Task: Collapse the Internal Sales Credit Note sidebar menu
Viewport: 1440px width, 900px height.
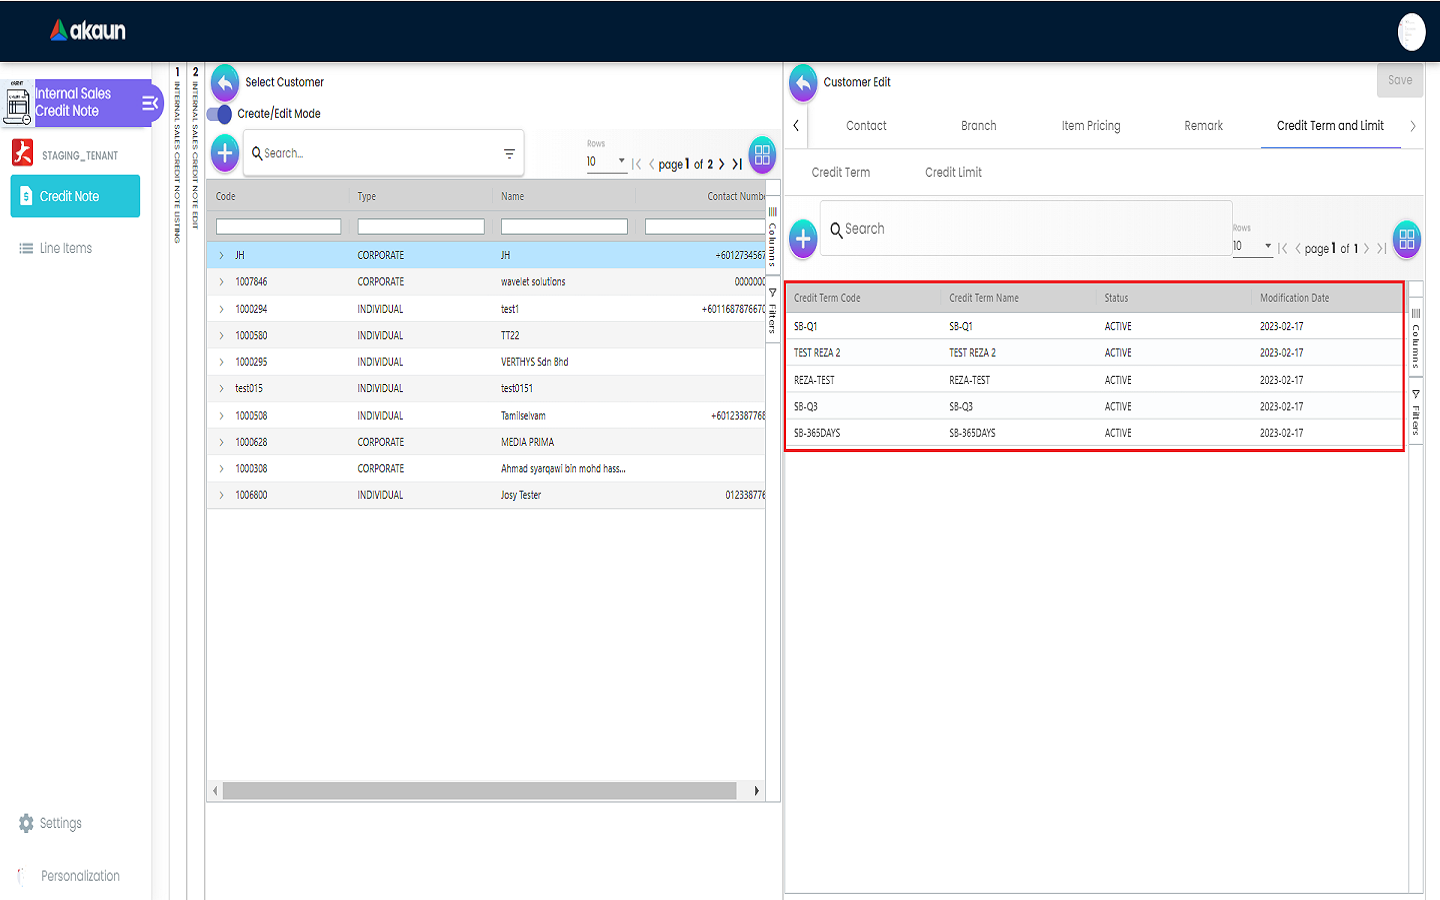Action: pyautogui.click(x=150, y=103)
